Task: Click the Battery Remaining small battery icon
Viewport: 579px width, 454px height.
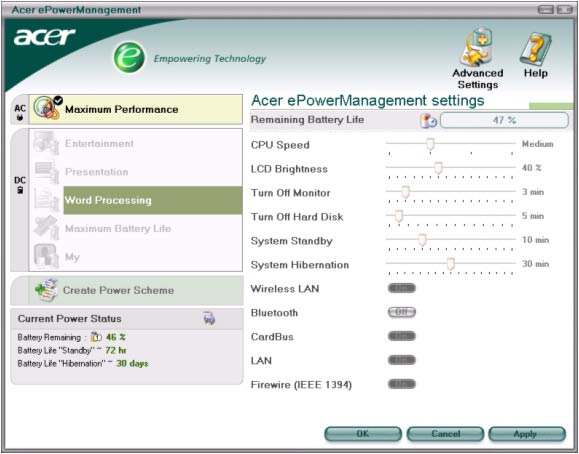Action: pos(96,337)
